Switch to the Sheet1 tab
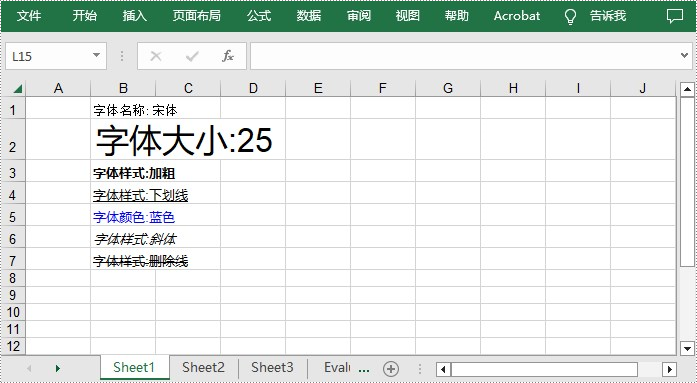This screenshot has height=383, width=697. [x=134, y=367]
